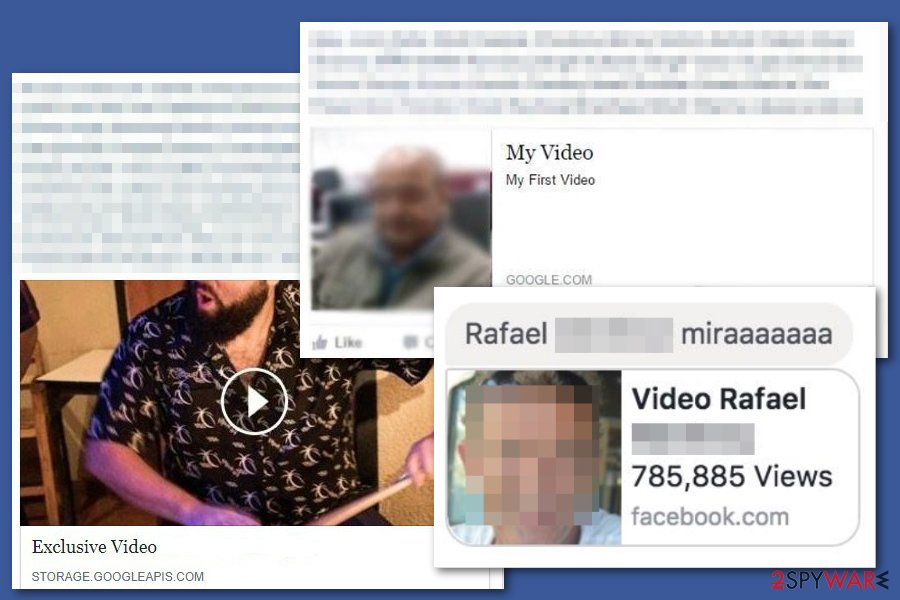Click the GOOGLE.COM source label
The image size is (900, 600).
[549, 280]
